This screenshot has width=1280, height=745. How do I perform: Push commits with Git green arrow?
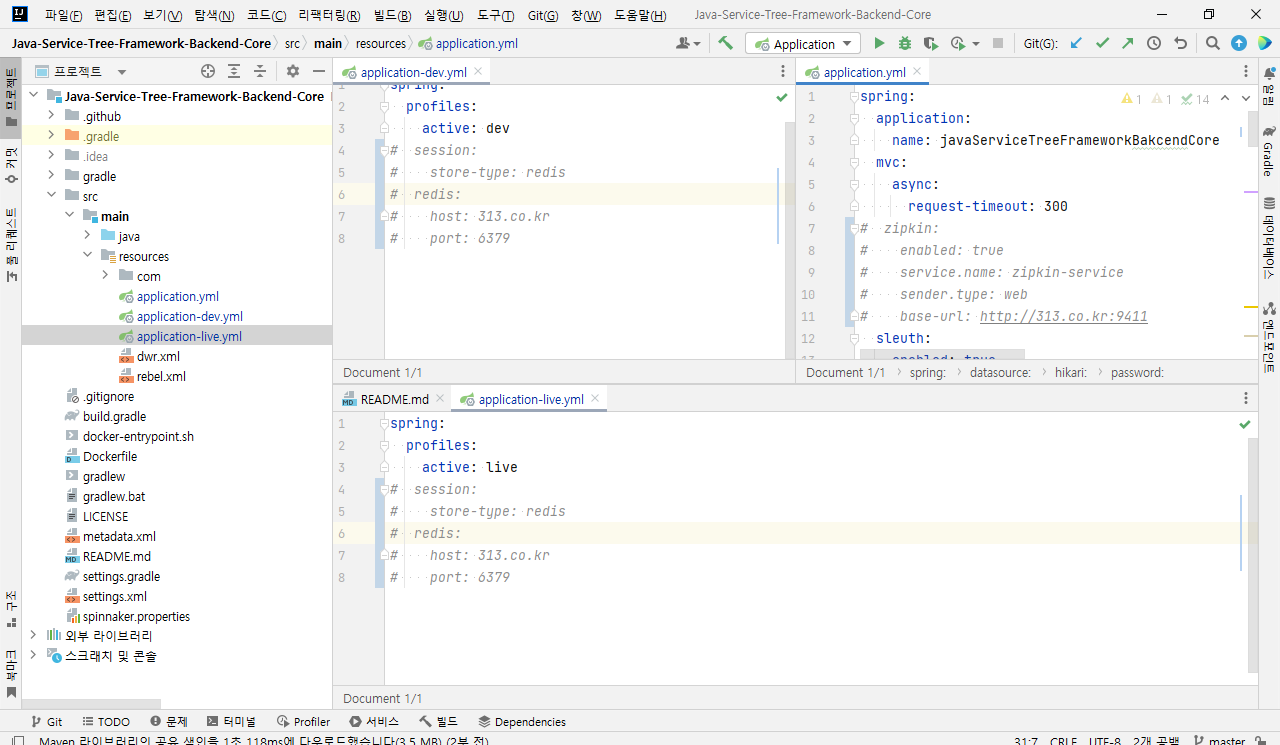coord(1128,43)
